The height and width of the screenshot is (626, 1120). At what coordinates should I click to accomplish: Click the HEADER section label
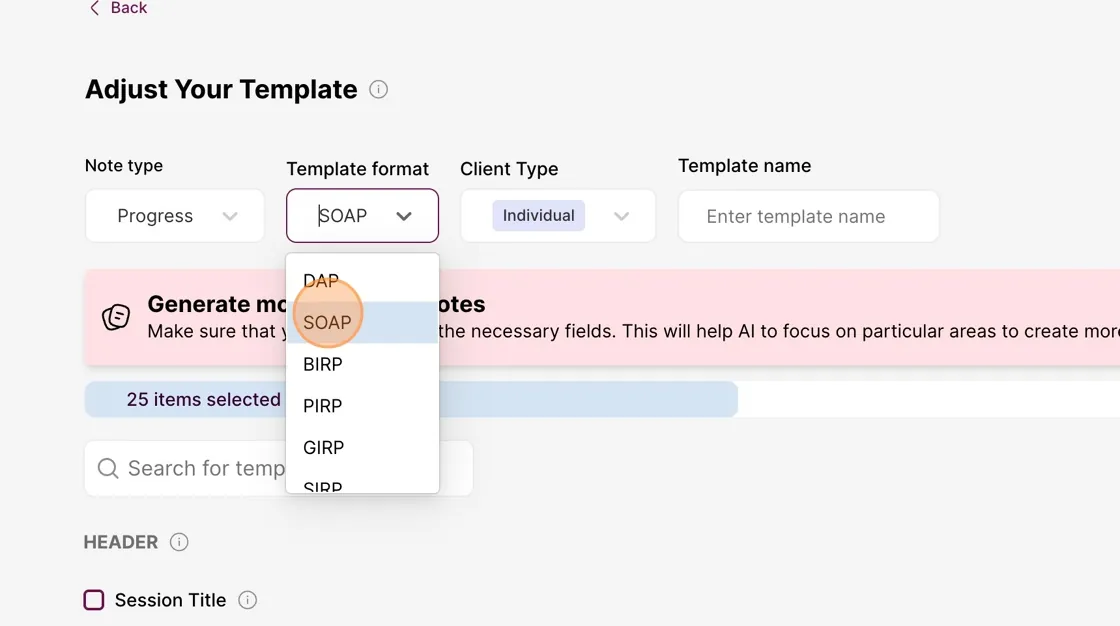121,542
